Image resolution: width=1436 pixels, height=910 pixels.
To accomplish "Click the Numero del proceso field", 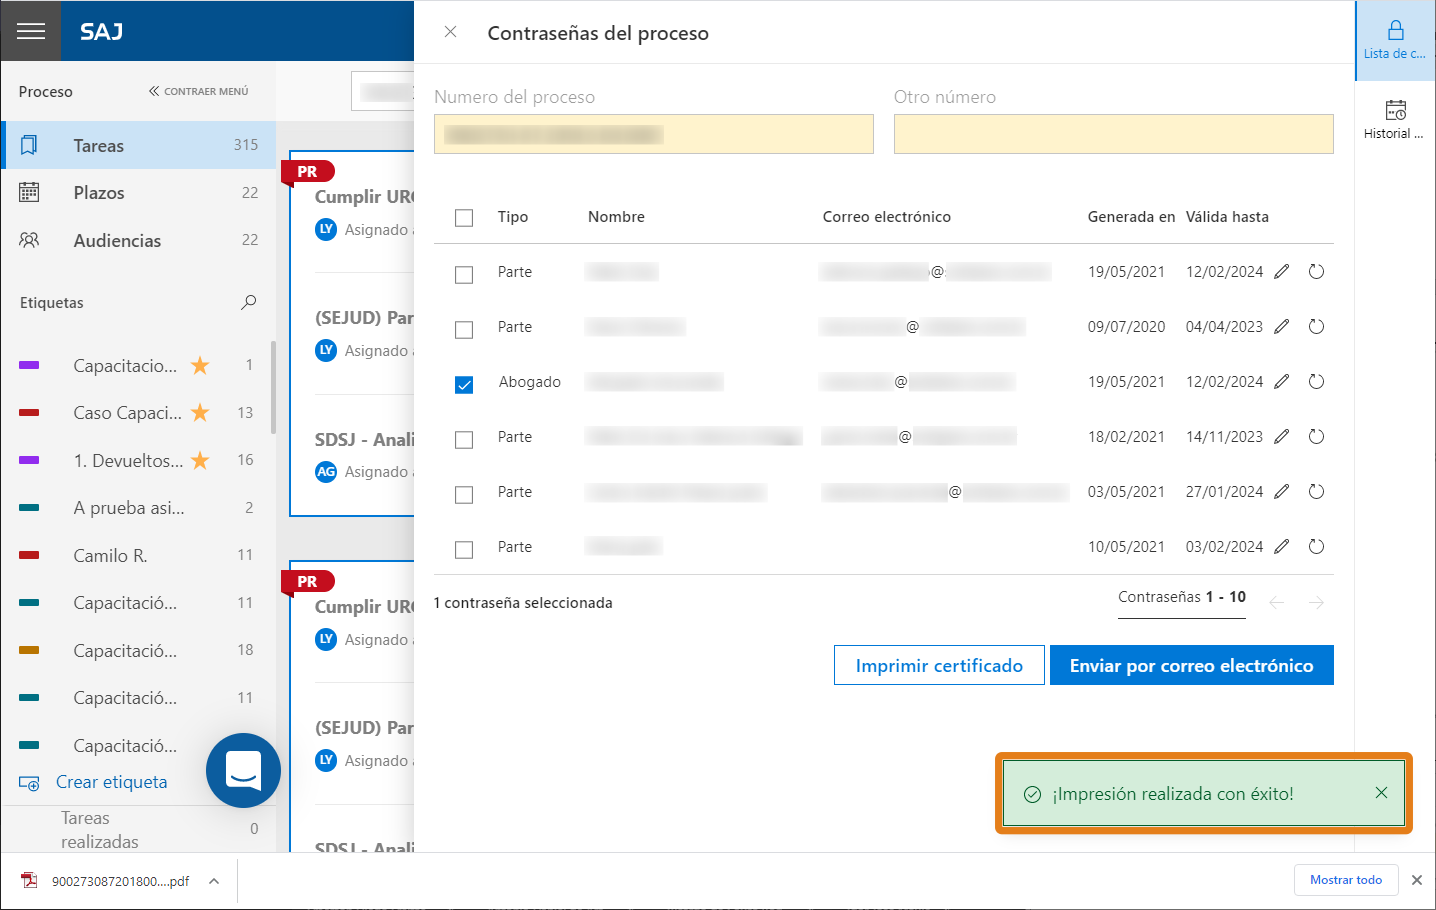I will click(x=654, y=134).
